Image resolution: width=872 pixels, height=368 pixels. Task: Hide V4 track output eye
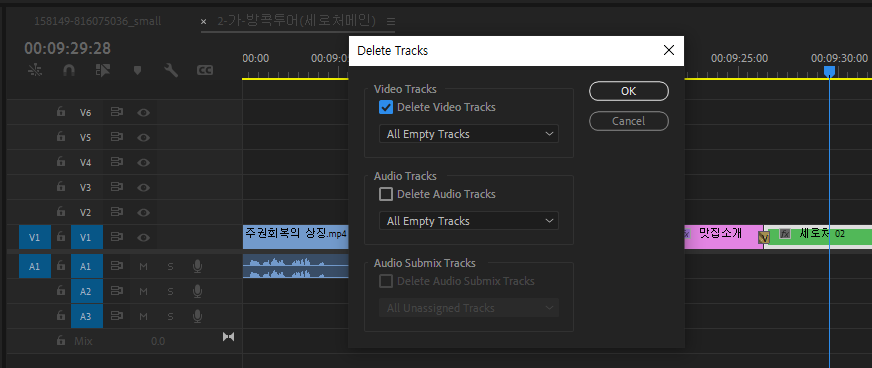[143, 162]
